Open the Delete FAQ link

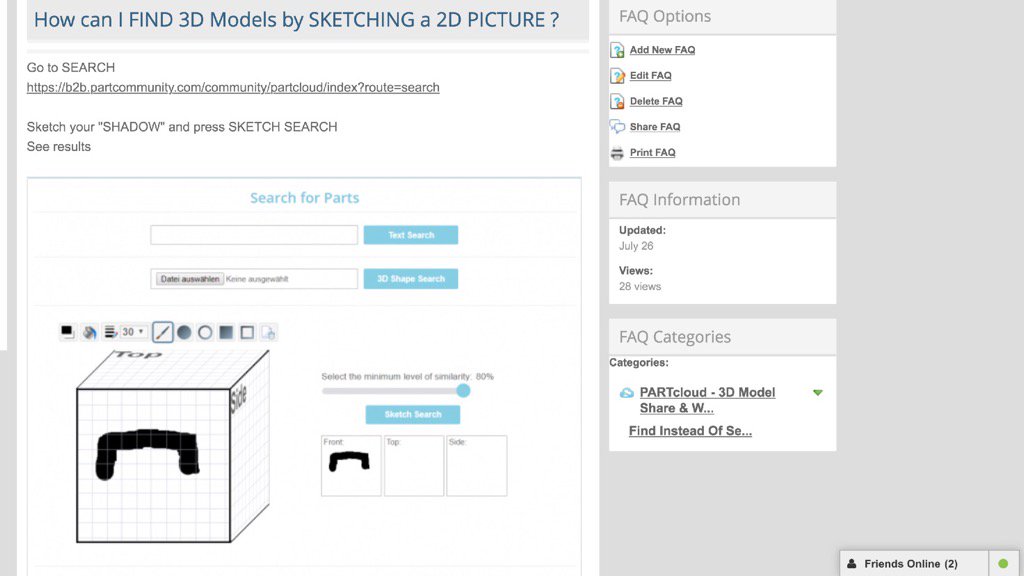click(656, 101)
